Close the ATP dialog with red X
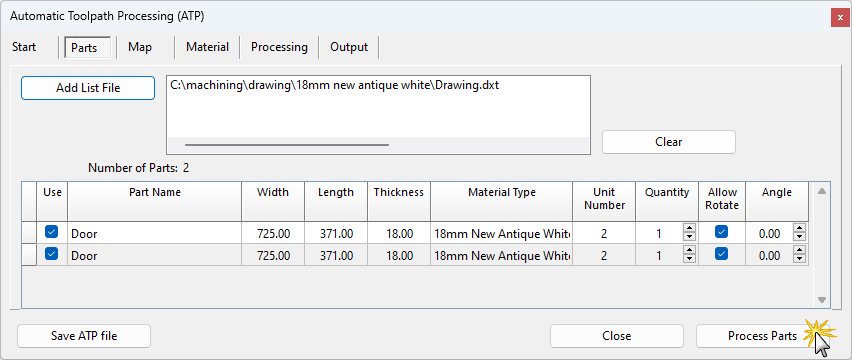The image size is (852, 360). tap(840, 17)
